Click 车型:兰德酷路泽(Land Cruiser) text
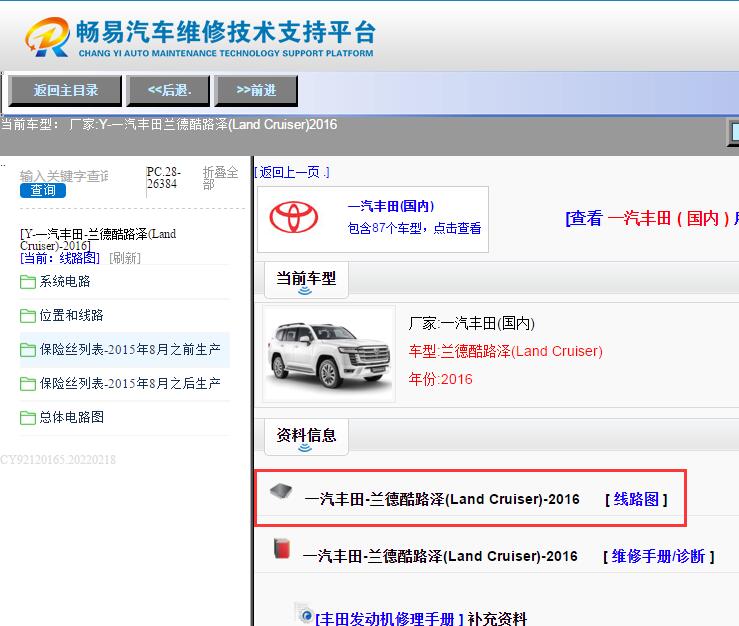Screen dimensions: 739x626 506,351
